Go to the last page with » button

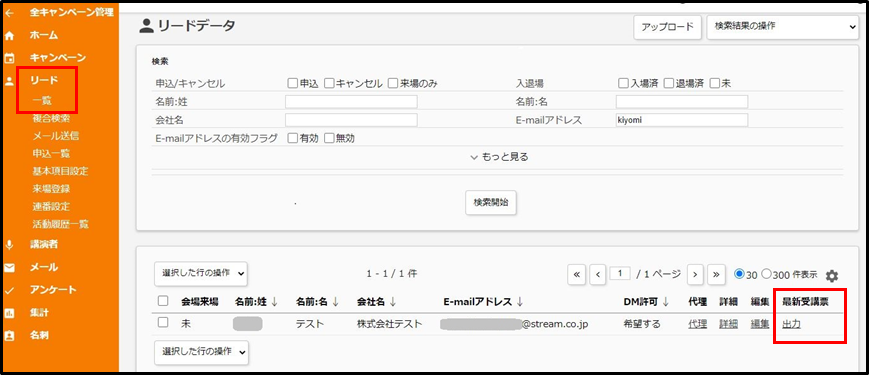click(716, 274)
